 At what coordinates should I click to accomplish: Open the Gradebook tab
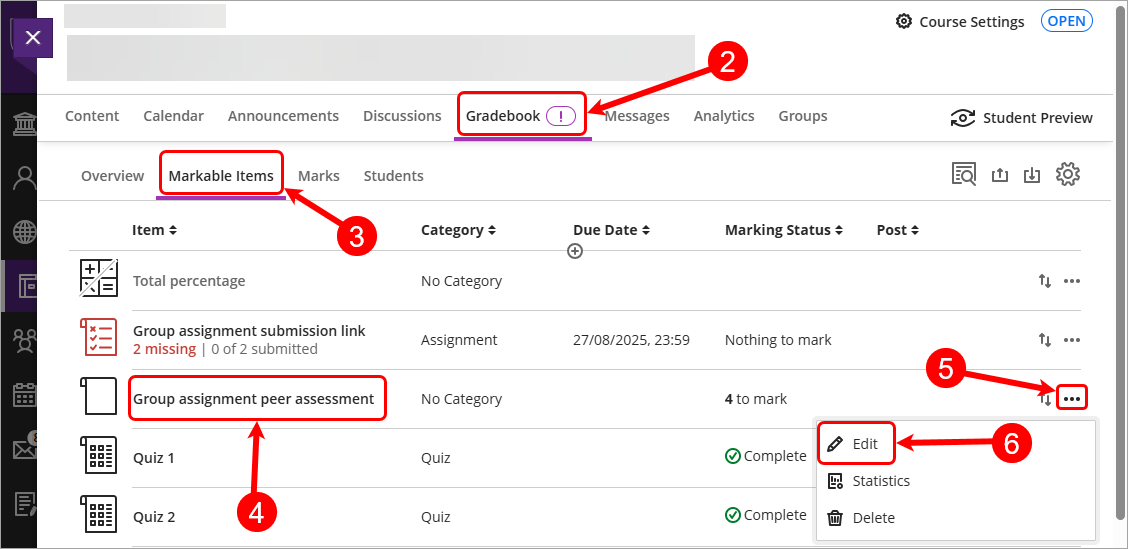[503, 116]
